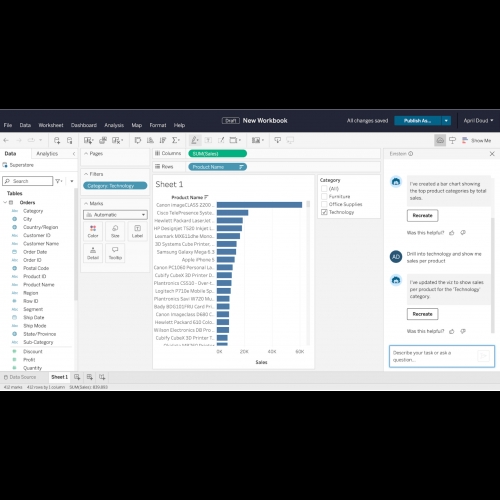Thumbs up the last Einstein response
This screenshot has height=500, width=500.
click(452, 331)
